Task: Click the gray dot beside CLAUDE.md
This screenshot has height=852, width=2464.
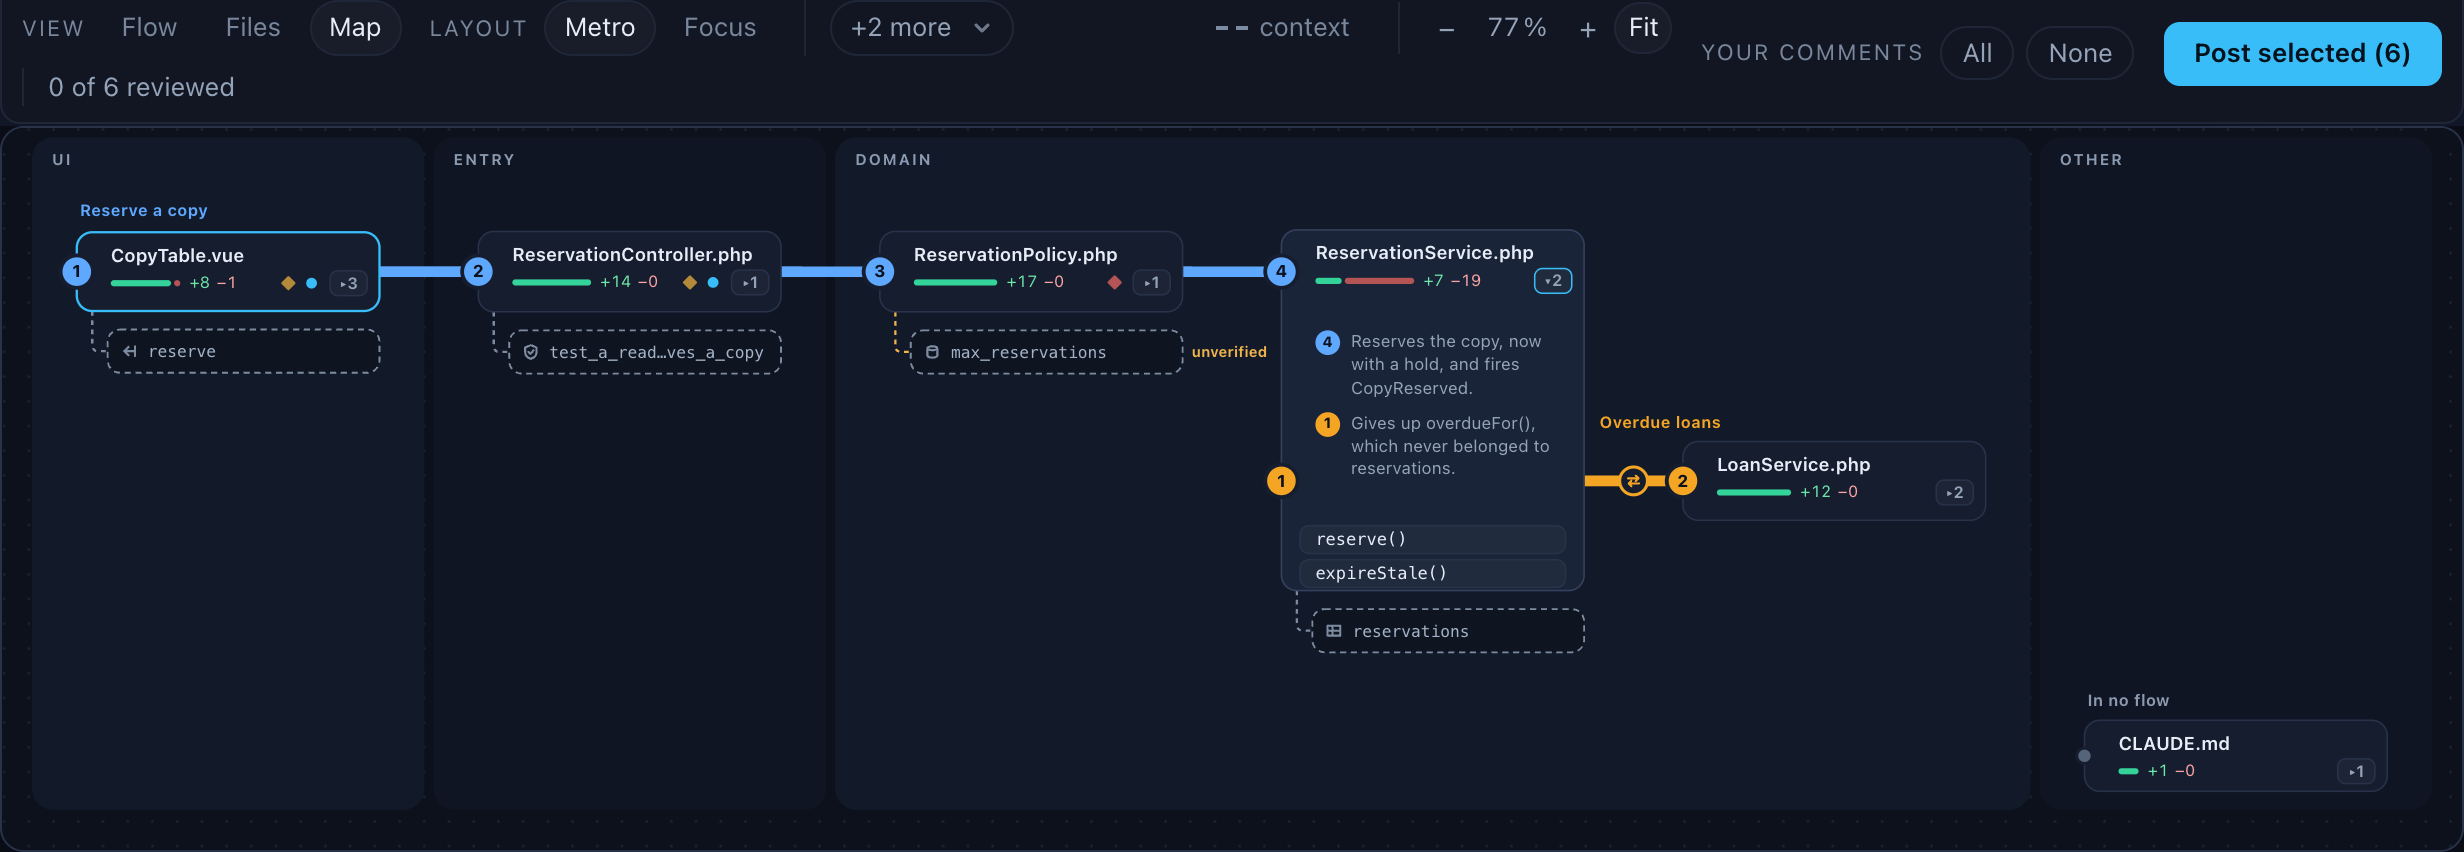Action: coord(2084,756)
